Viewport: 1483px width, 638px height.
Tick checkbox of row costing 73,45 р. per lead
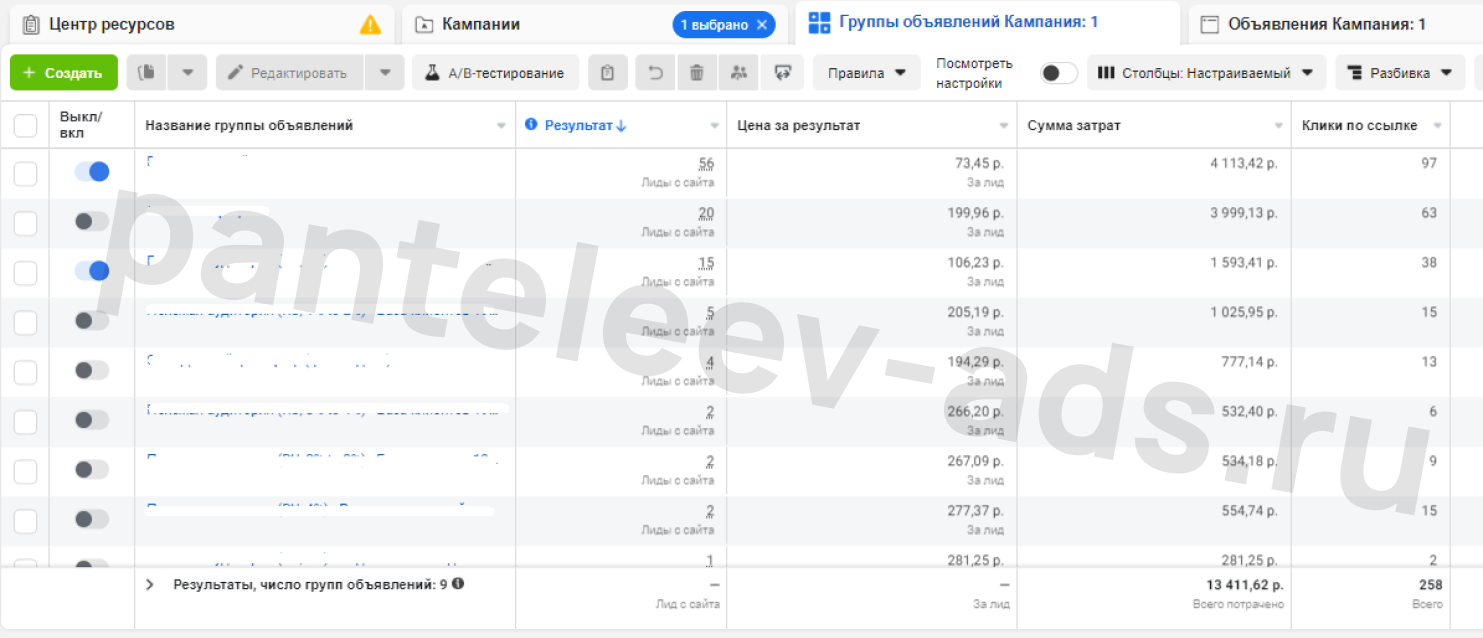(25, 173)
